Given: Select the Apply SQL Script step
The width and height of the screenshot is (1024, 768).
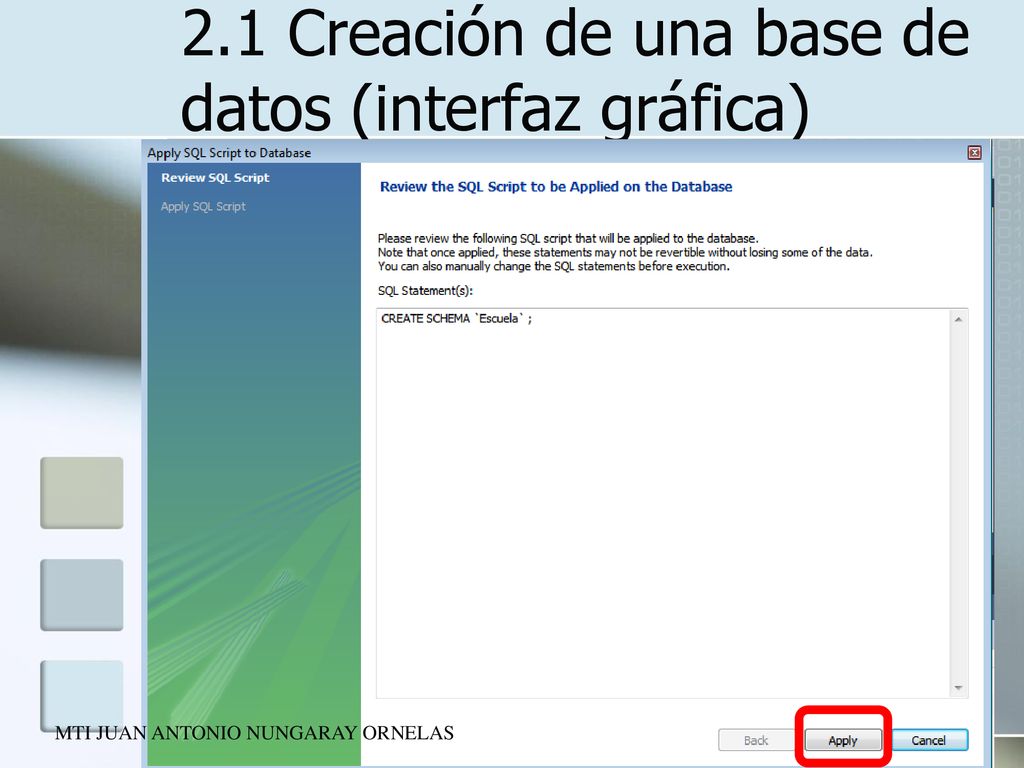Looking at the screenshot, I should pyautogui.click(x=203, y=206).
